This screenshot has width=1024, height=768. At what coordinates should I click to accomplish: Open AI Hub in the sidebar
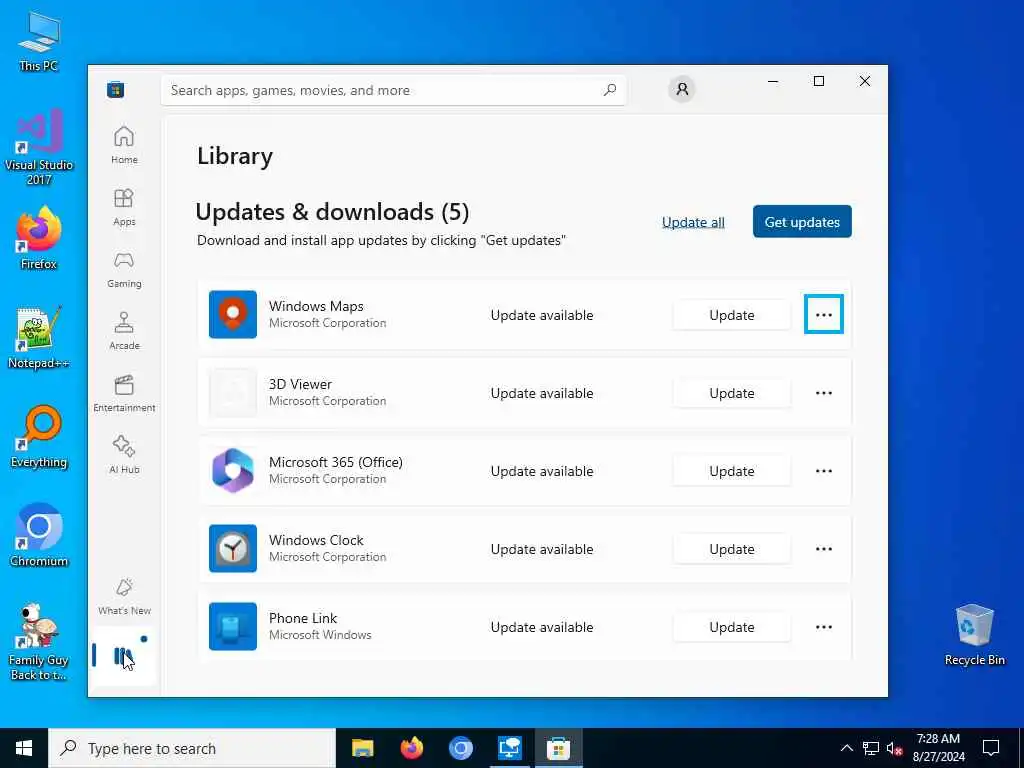coord(124,455)
